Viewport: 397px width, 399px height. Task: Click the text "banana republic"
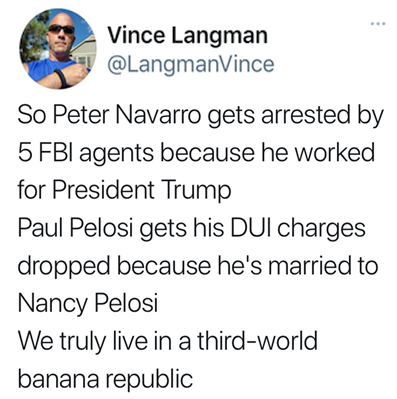tap(105, 379)
